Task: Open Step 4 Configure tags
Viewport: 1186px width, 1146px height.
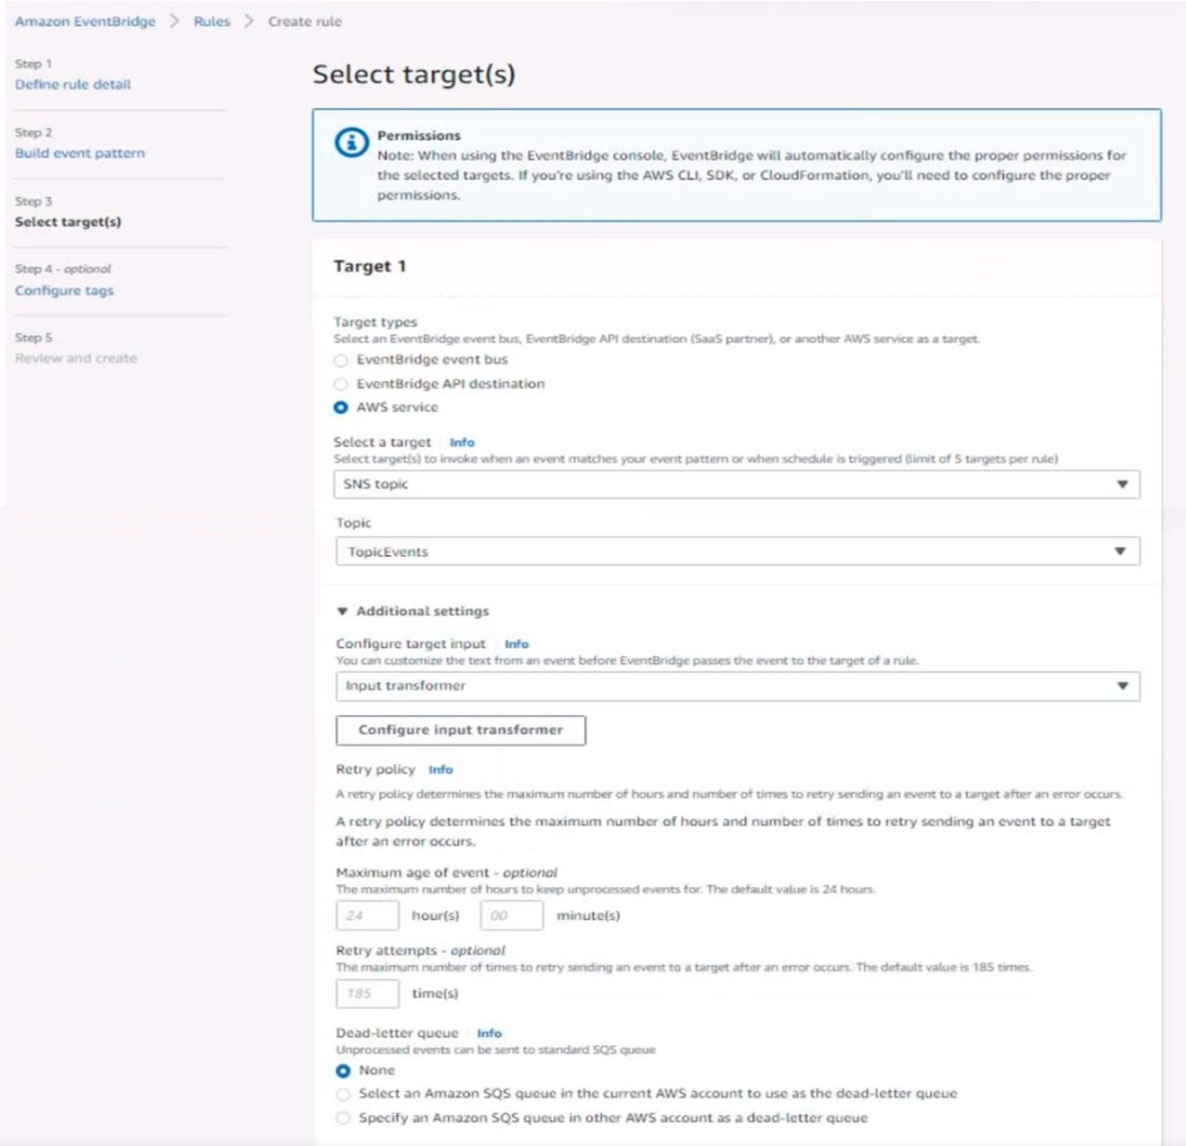Action: pyautogui.click(x=64, y=290)
